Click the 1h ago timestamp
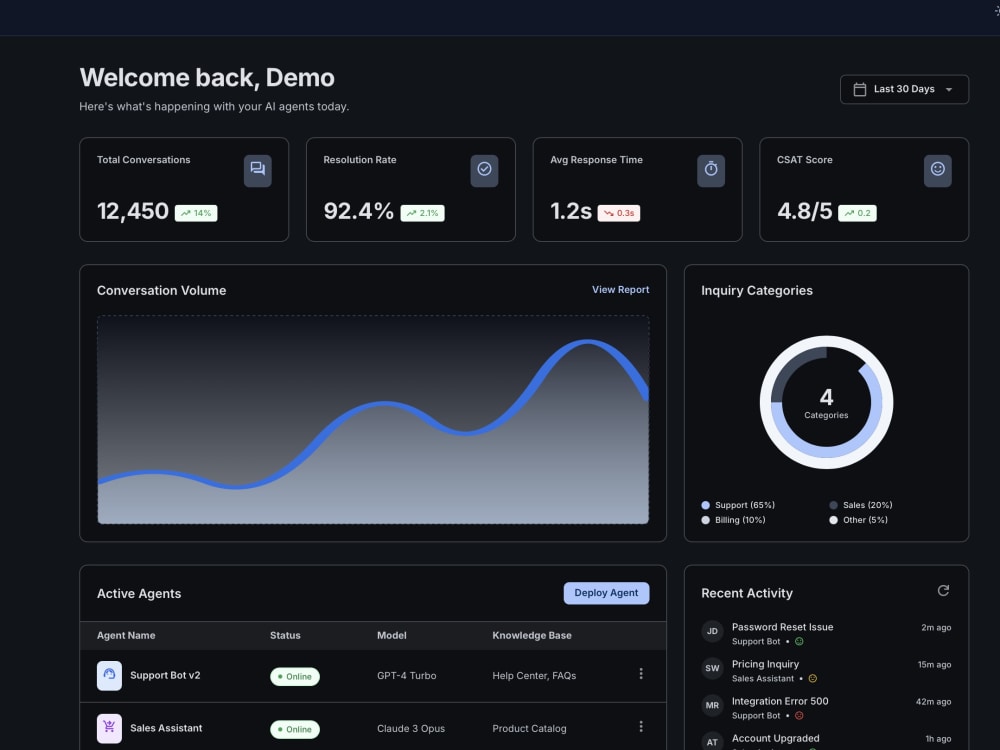This screenshot has width=1000, height=750. pos(939,739)
